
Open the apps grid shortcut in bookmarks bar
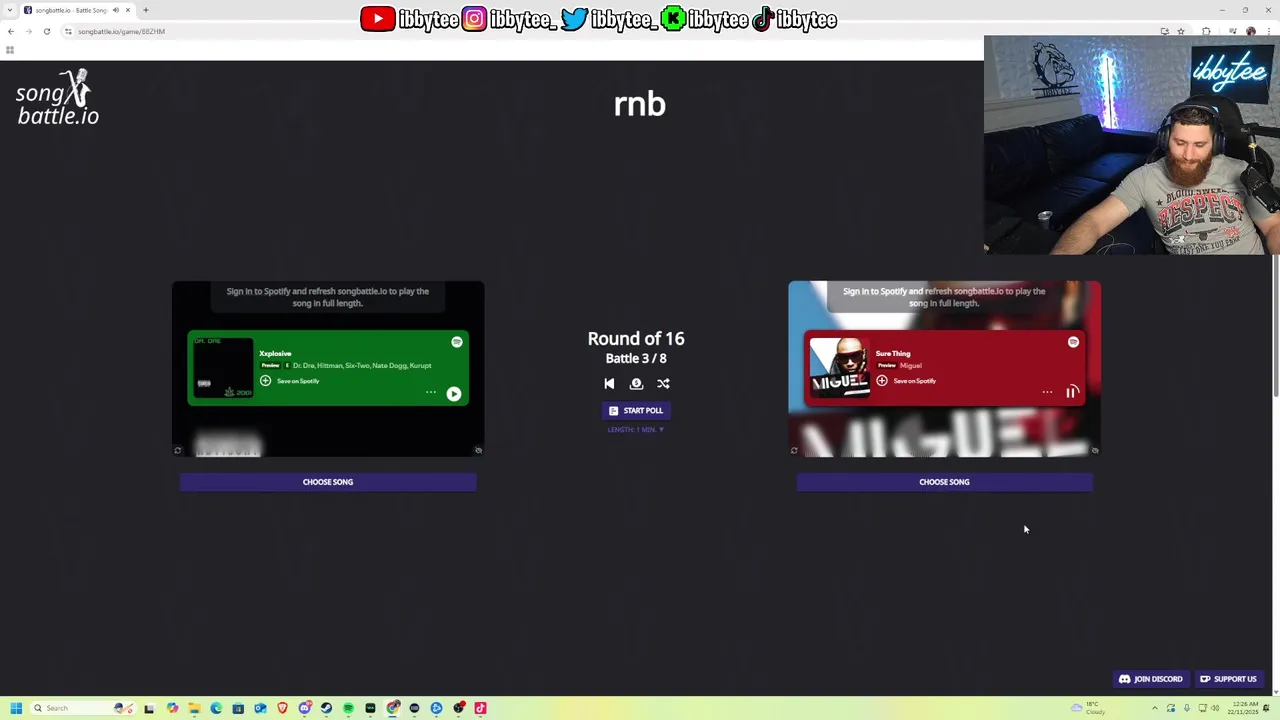(10, 50)
